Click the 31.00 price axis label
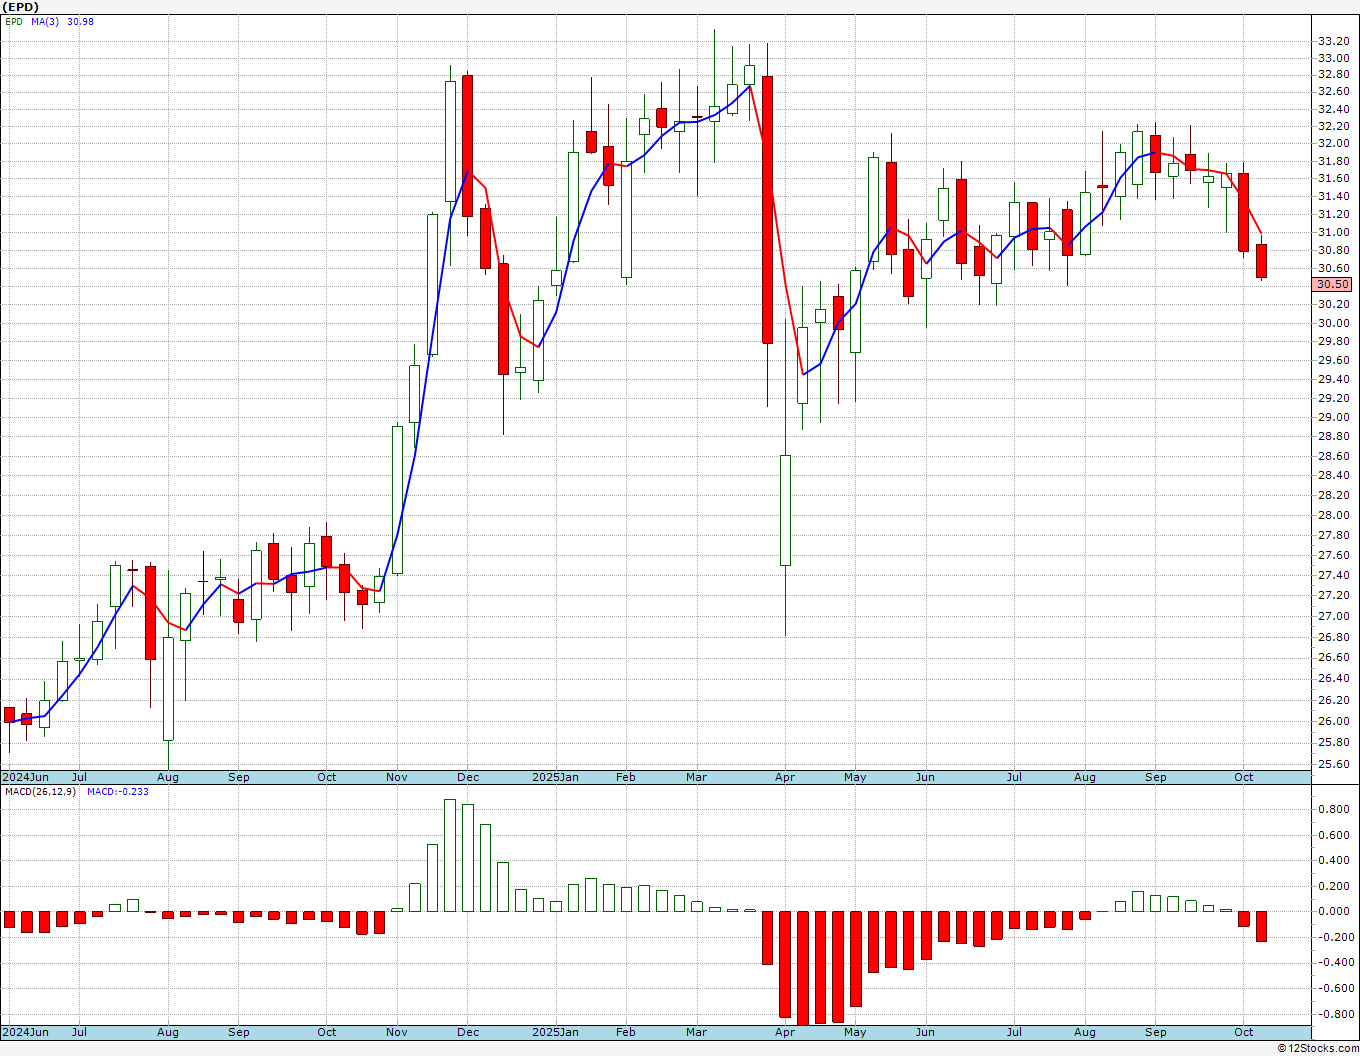This screenshot has height=1056, width=1360. 1333,232
